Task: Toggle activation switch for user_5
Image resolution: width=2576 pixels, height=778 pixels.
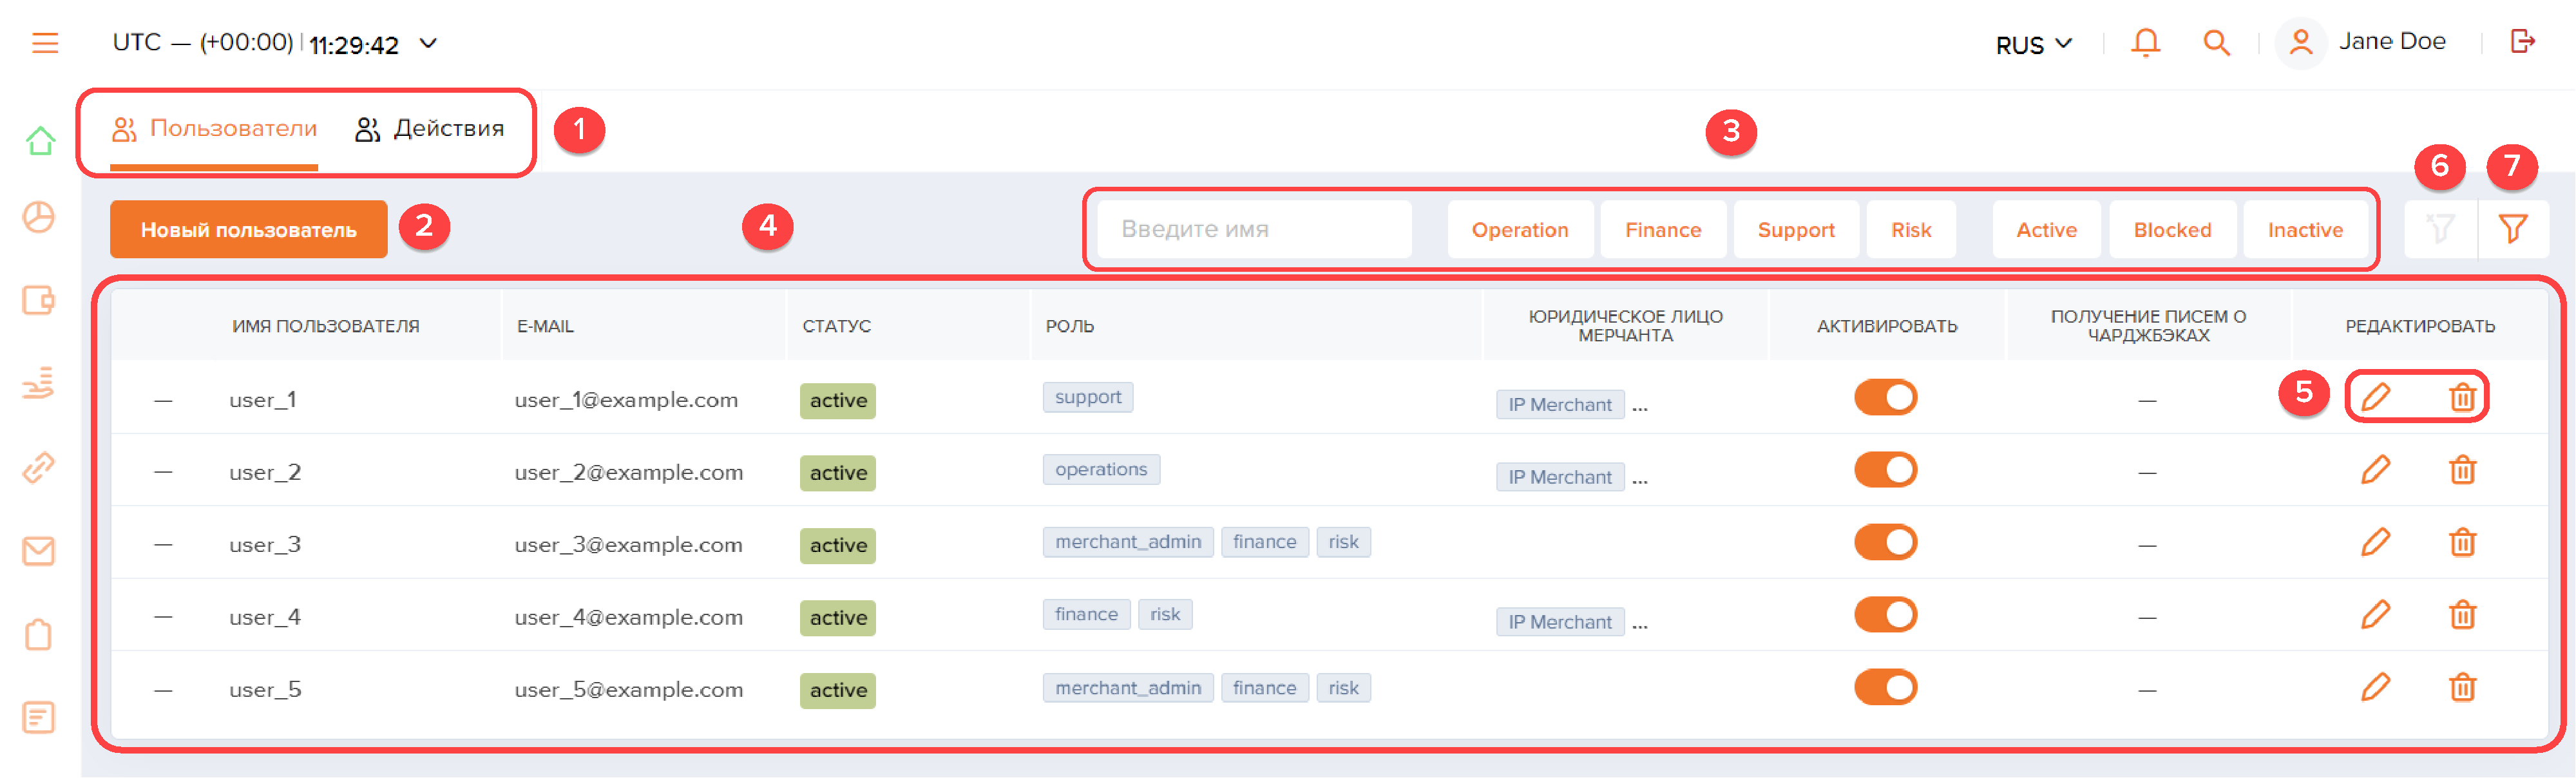Action: (x=1885, y=687)
